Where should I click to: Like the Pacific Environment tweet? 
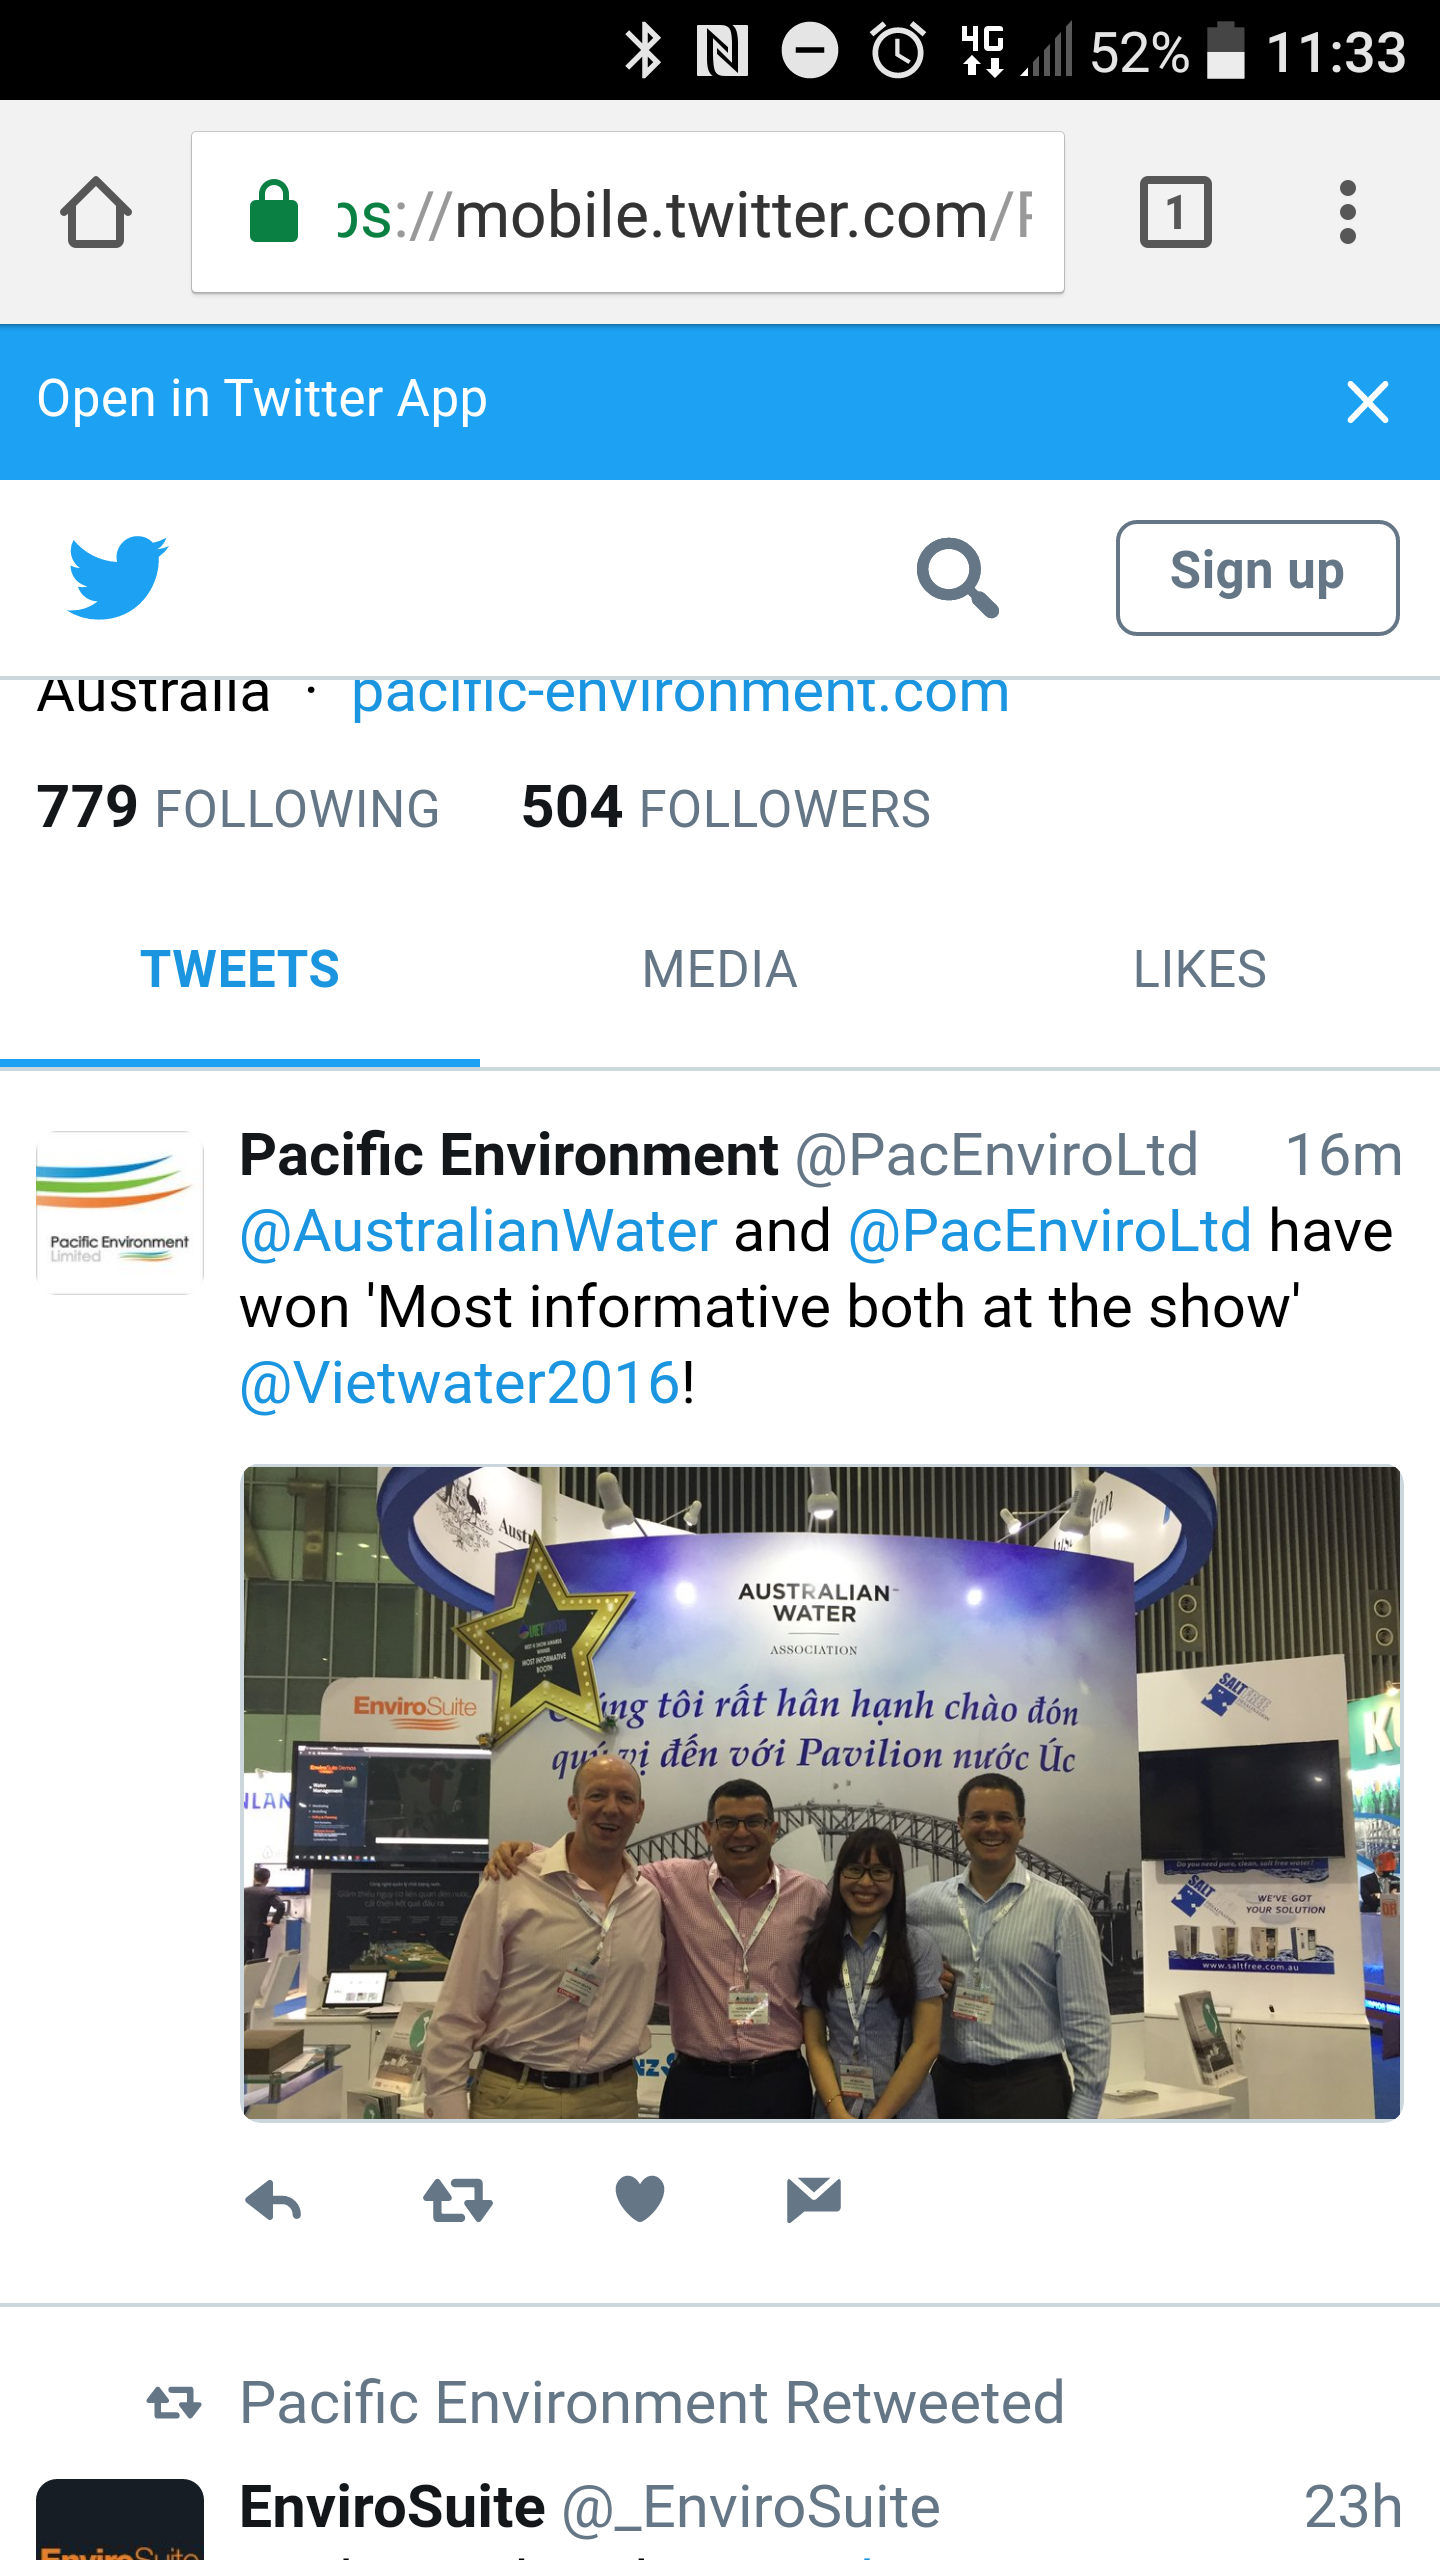point(640,2199)
